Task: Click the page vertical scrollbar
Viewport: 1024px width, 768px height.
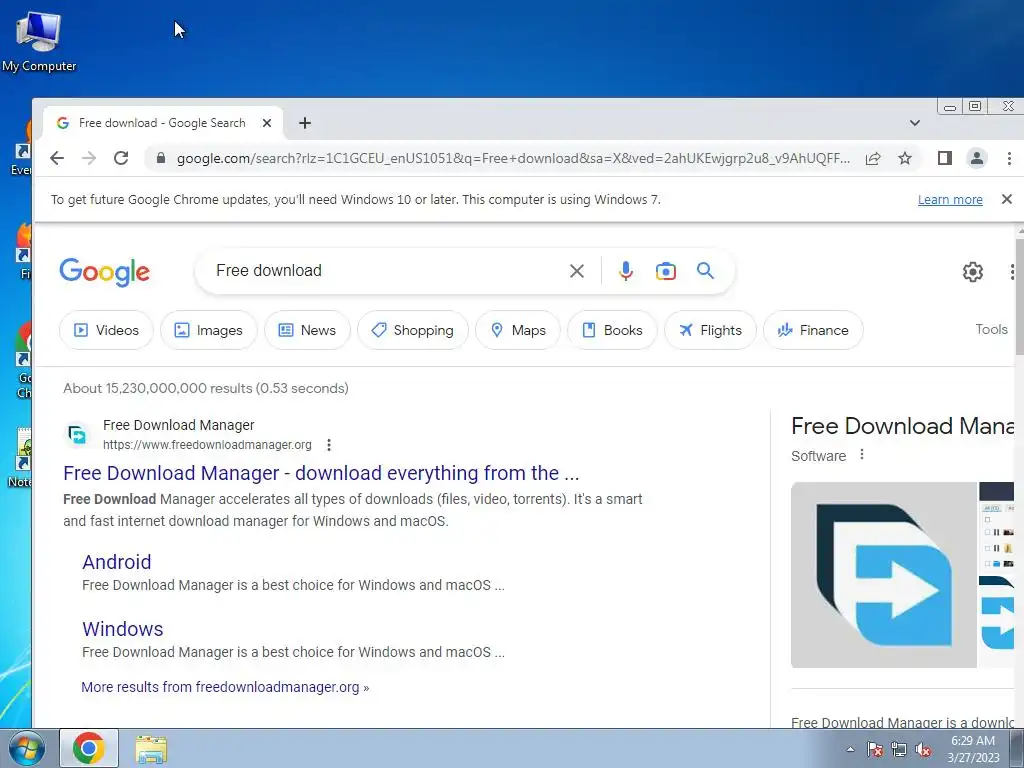Action: pyautogui.click(x=1019, y=297)
